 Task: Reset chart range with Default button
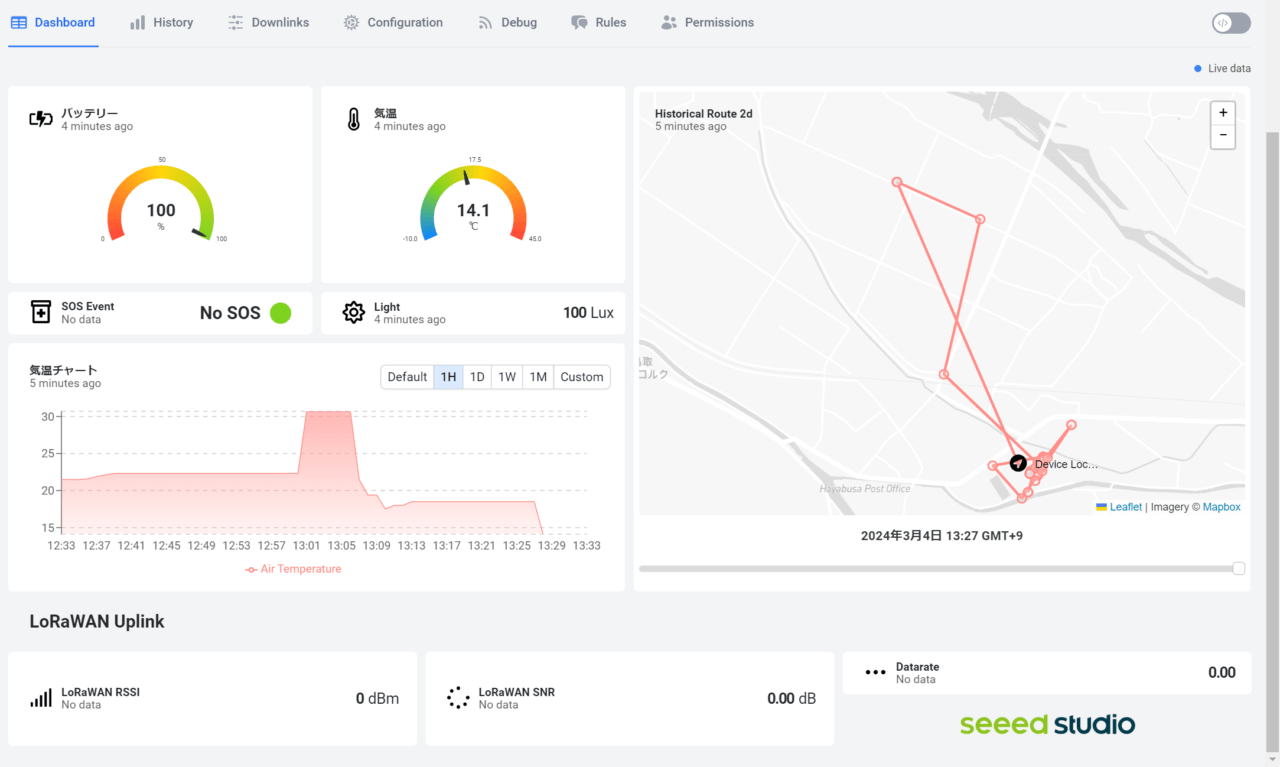pyautogui.click(x=407, y=377)
